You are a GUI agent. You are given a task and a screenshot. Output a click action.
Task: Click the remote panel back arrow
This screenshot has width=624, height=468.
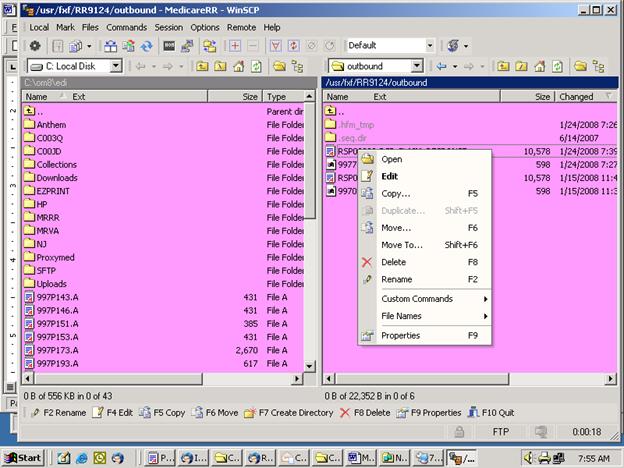(442, 66)
